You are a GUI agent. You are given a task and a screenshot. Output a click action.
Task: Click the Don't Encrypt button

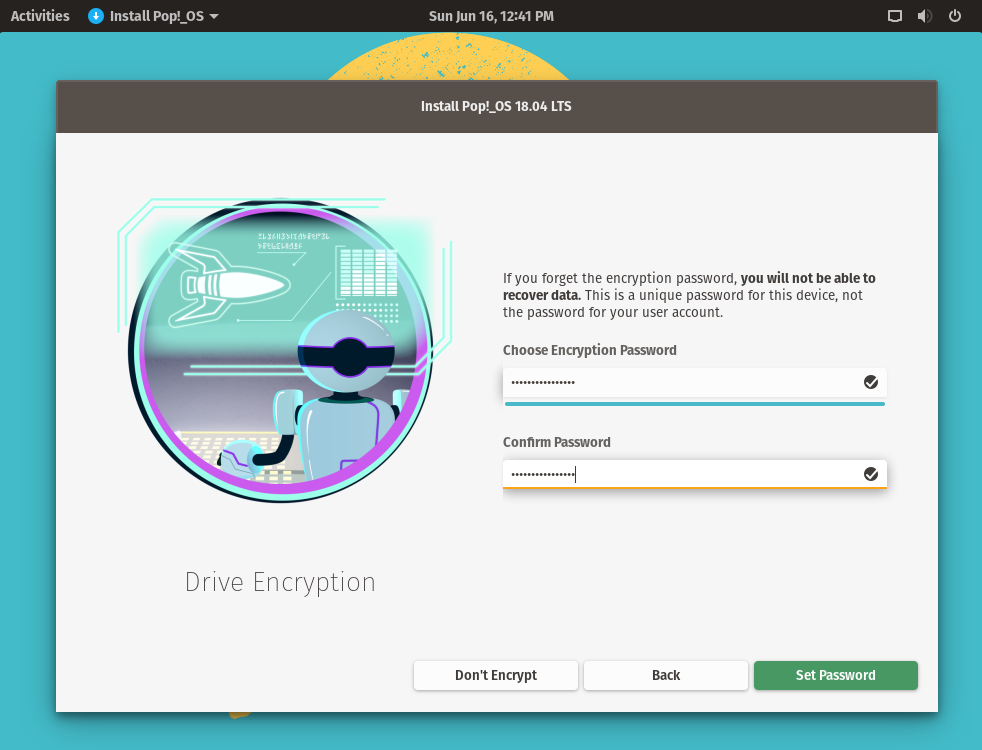coord(496,675)
